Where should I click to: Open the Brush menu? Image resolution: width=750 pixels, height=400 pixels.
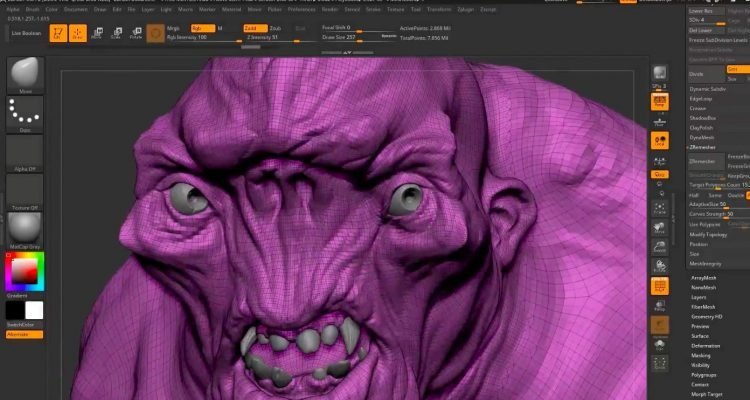coord(33,9)
